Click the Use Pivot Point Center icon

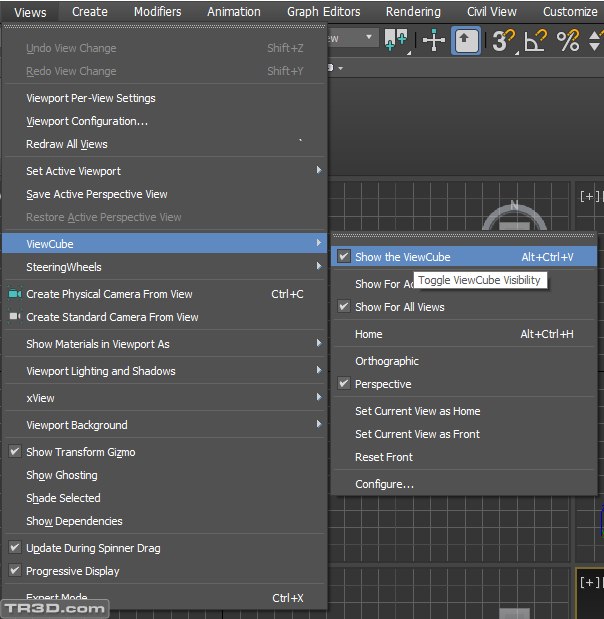click(396, 40)
